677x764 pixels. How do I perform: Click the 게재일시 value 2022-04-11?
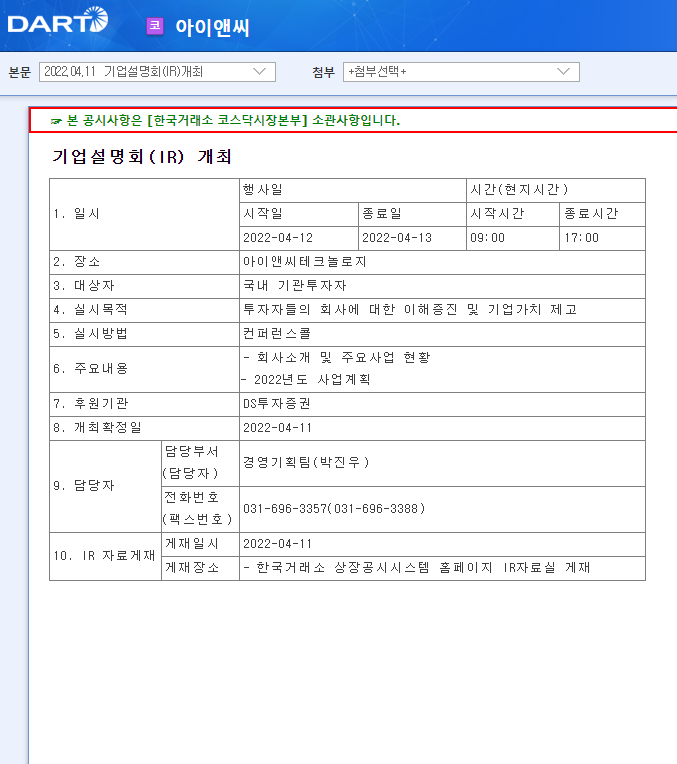pyautogui.click(x=443, y=544)
